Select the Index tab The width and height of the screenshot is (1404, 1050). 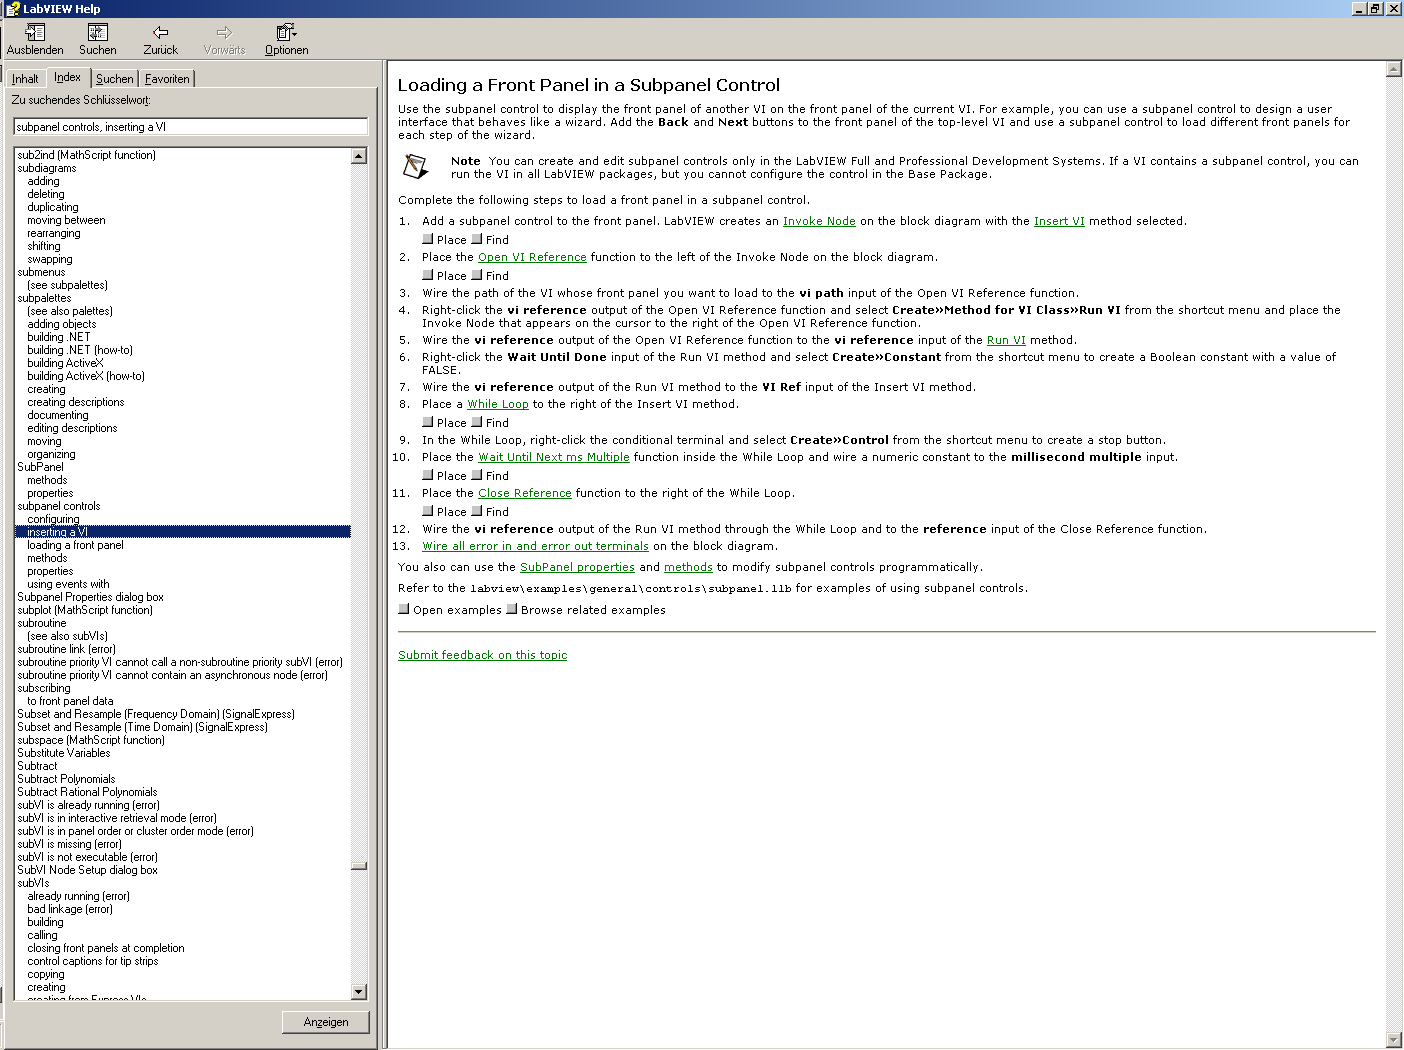click(68, 77)
